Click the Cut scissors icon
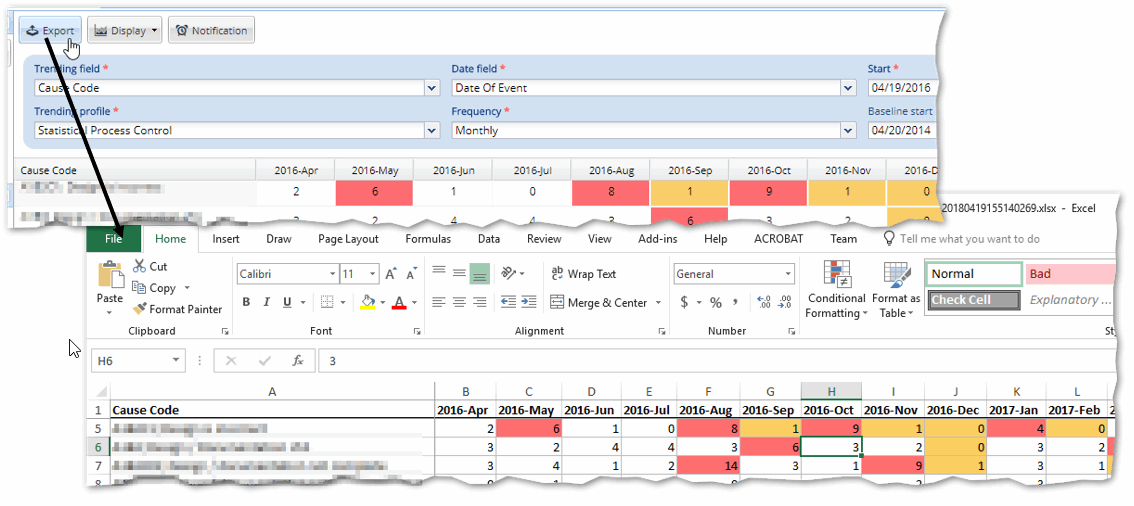The image size is (1134, 506). (x=140, y=267)
